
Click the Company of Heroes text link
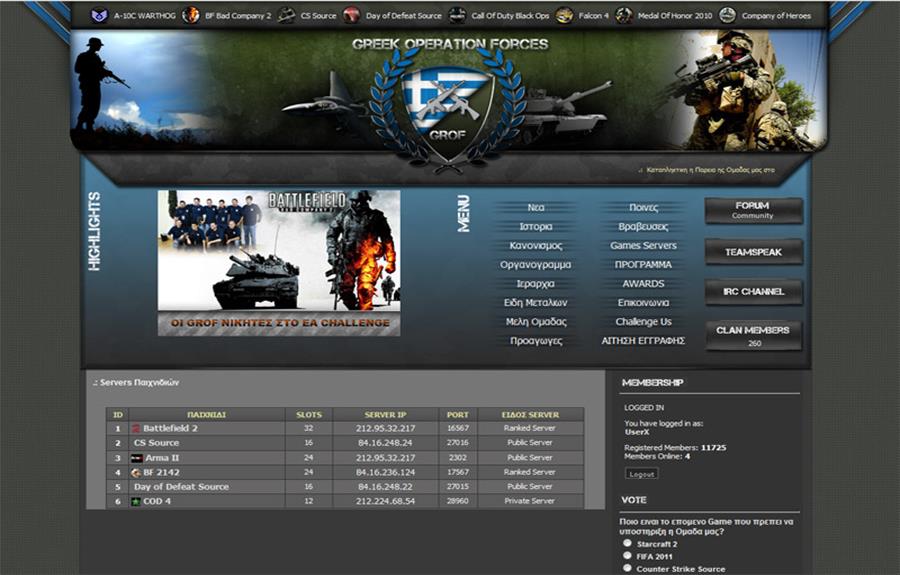(x=777, y=16)
